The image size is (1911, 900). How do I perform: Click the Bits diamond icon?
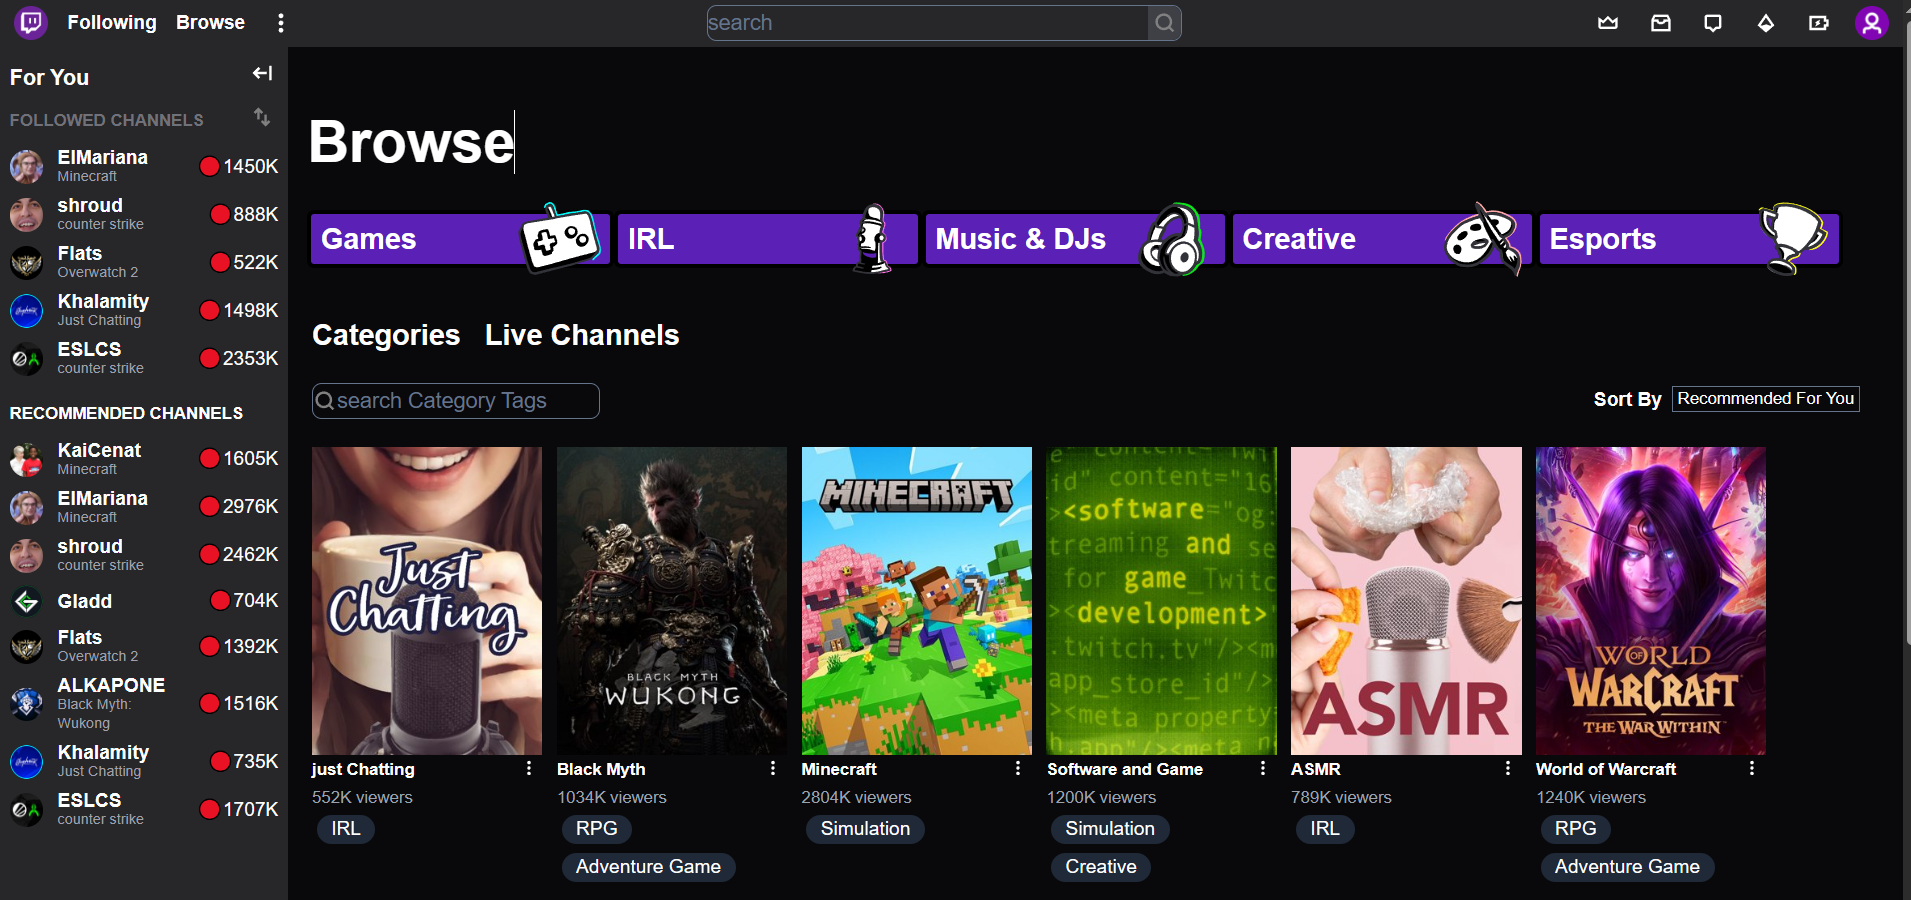point(1766,23)
